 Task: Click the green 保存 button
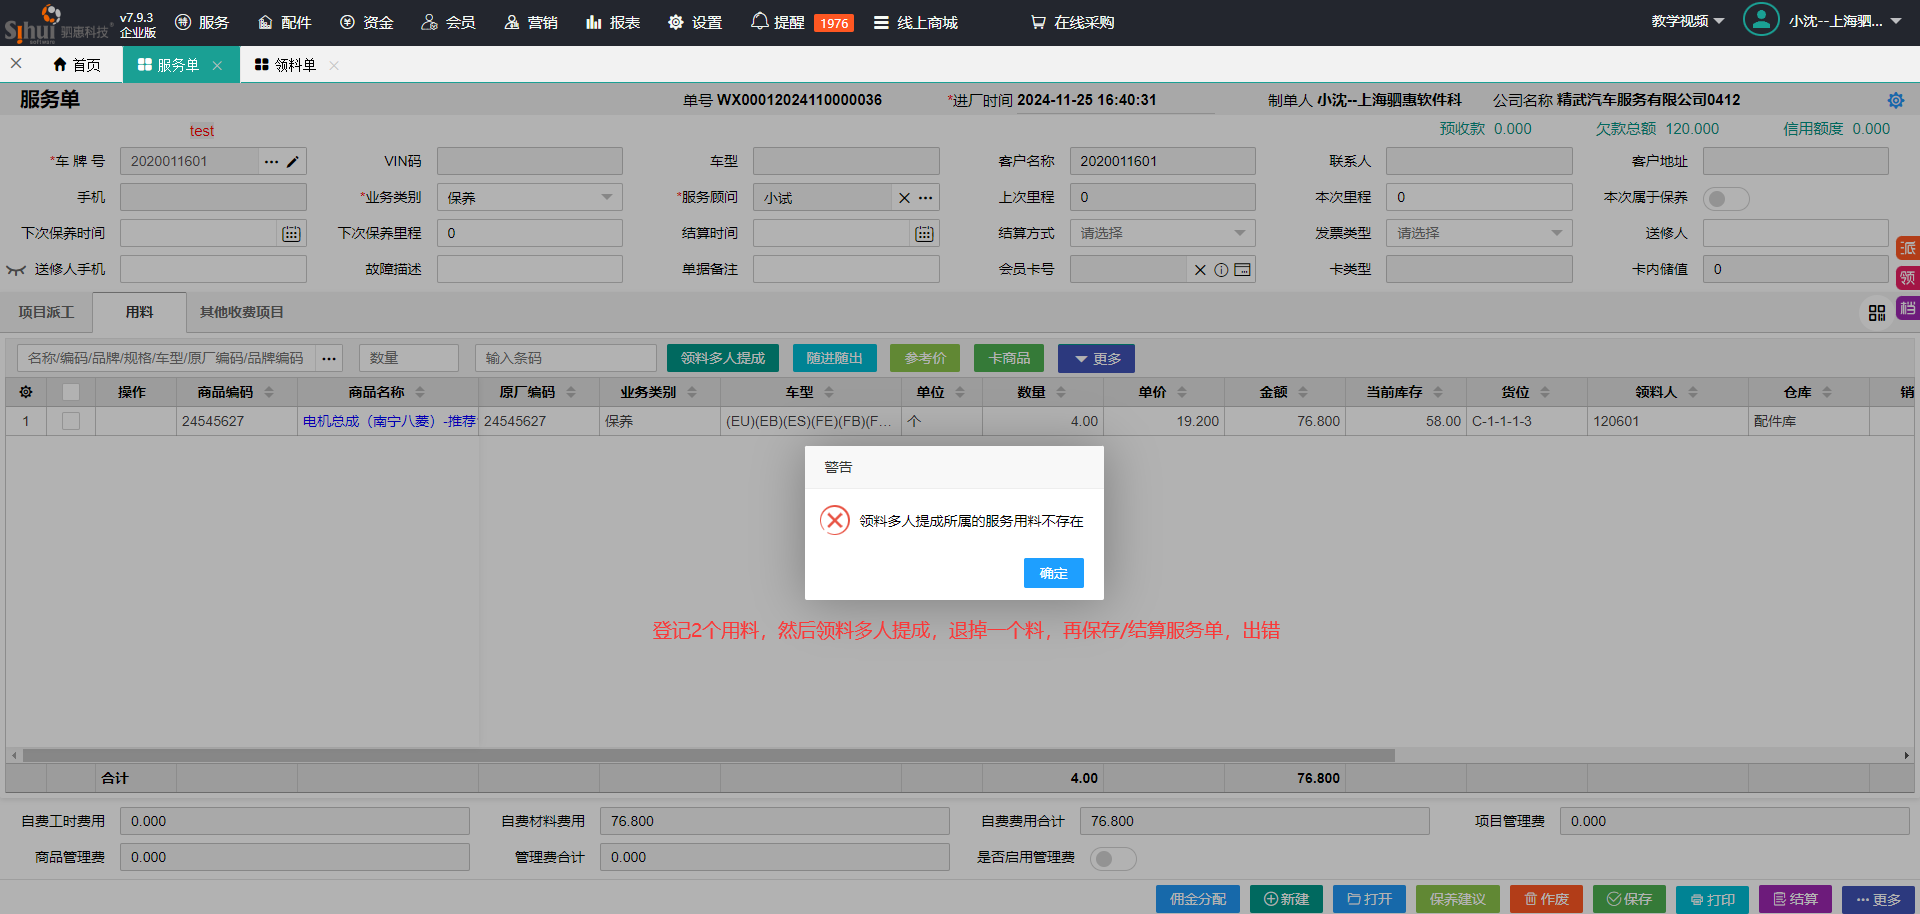1629,899
